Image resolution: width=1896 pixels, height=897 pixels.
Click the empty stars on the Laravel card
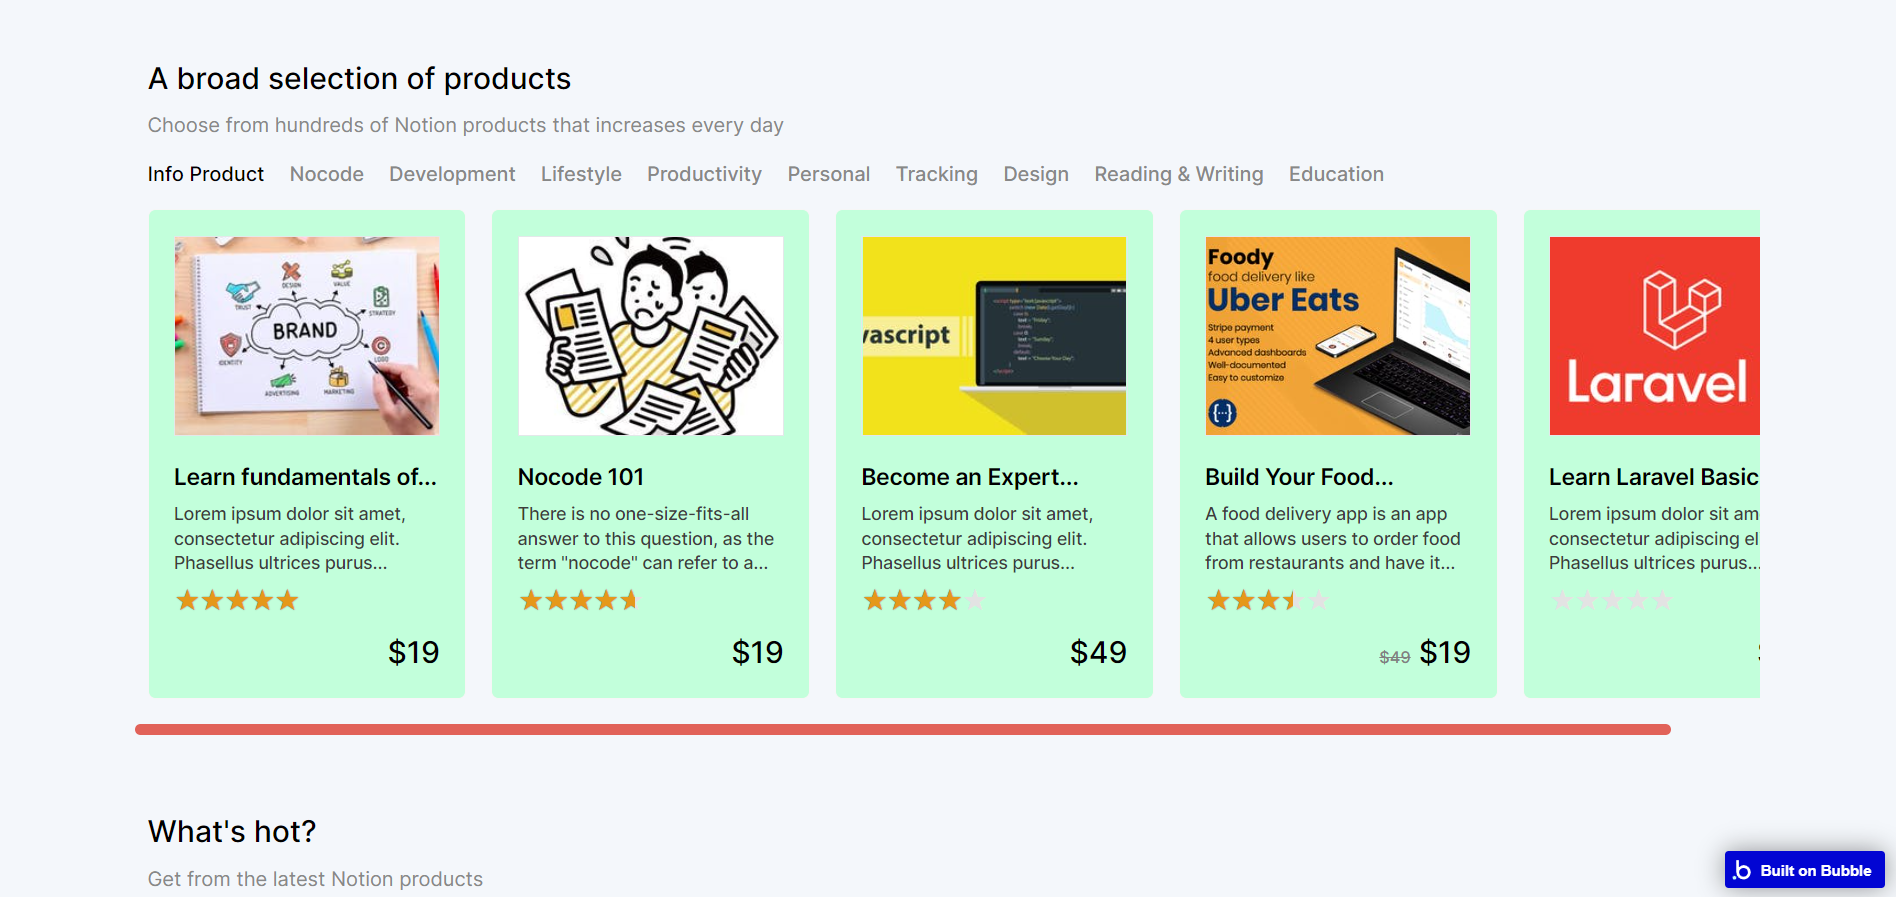pyautogui.click(x=1611, y=600)
